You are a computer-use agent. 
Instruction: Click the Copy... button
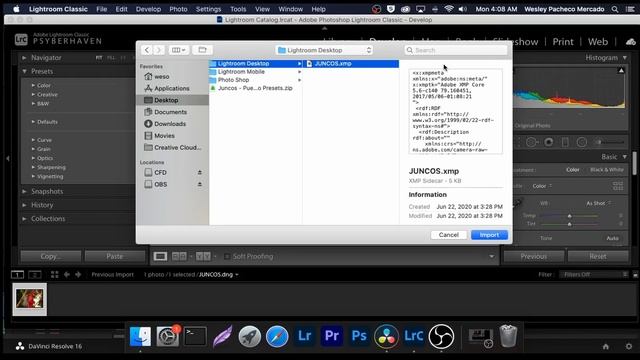[x=51, y=256]
